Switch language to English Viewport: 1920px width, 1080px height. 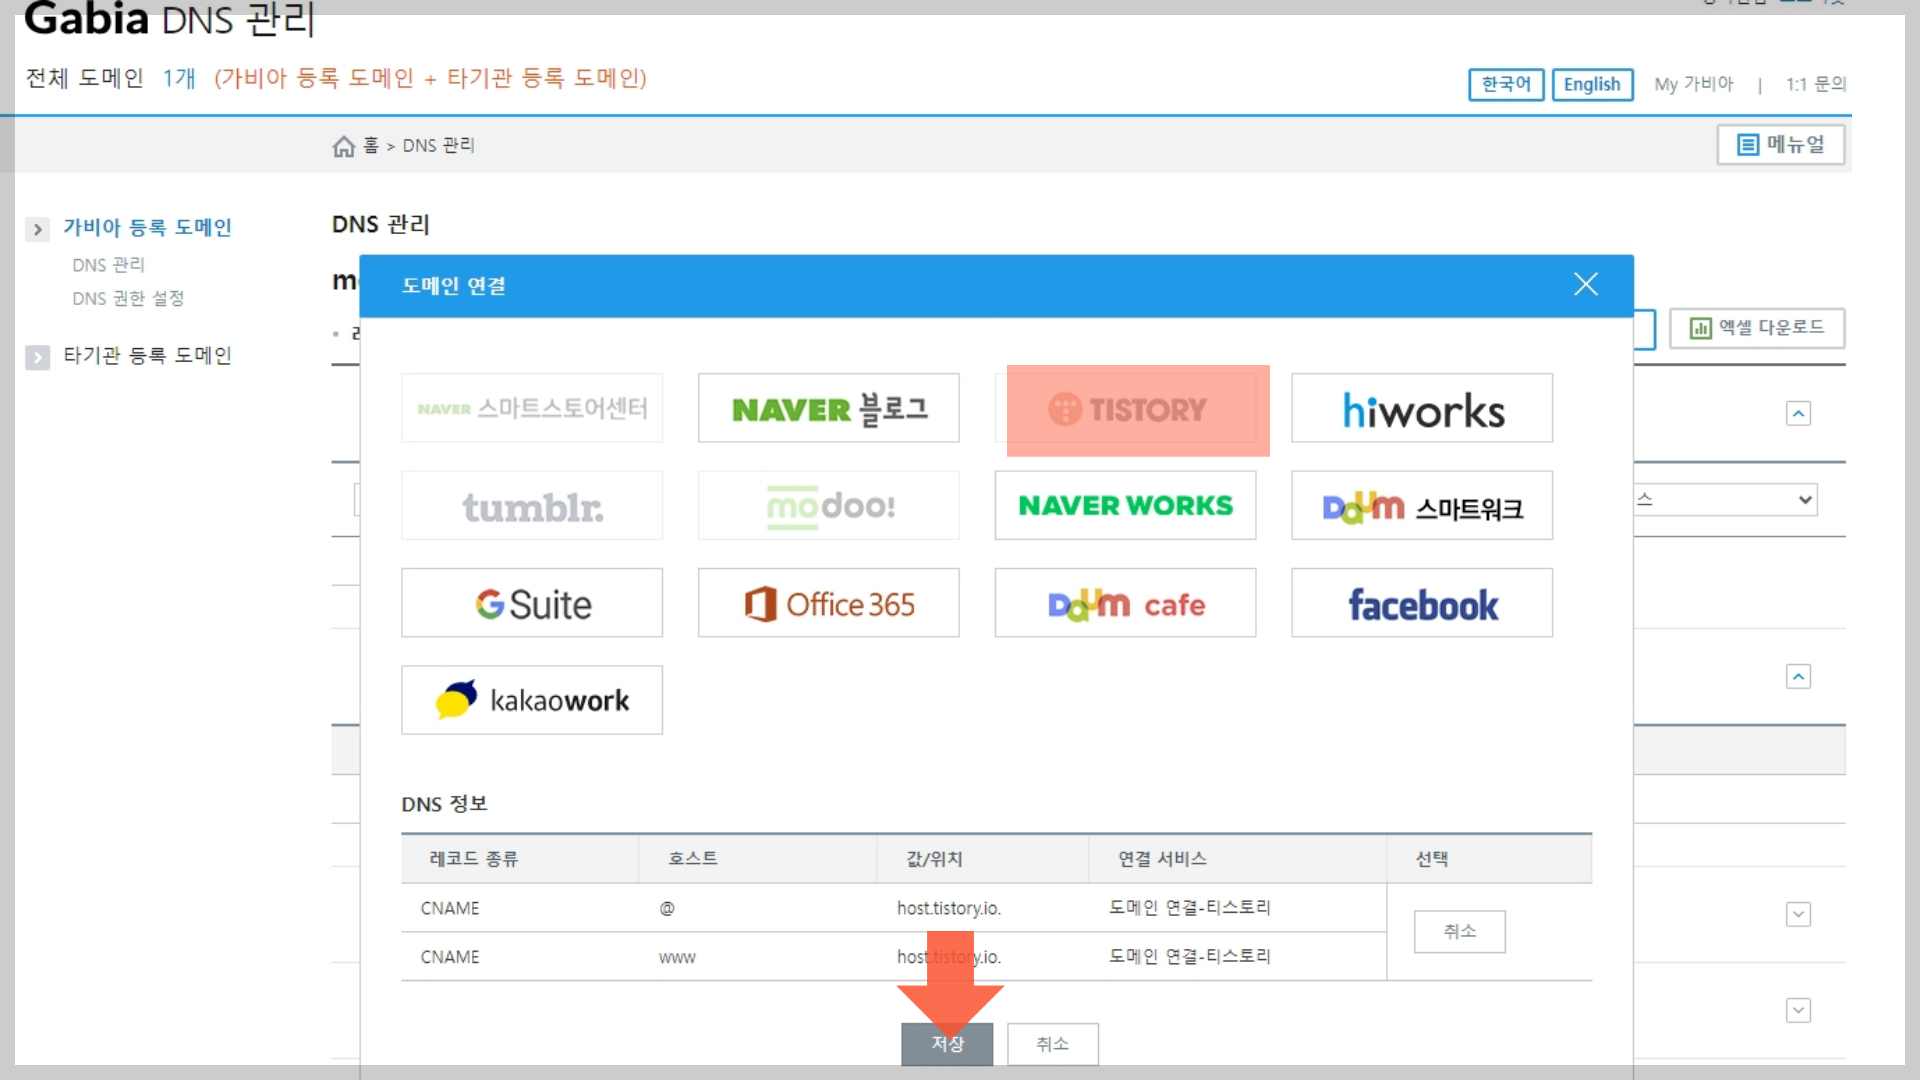pyautogui.click(x=1592, y=85)
